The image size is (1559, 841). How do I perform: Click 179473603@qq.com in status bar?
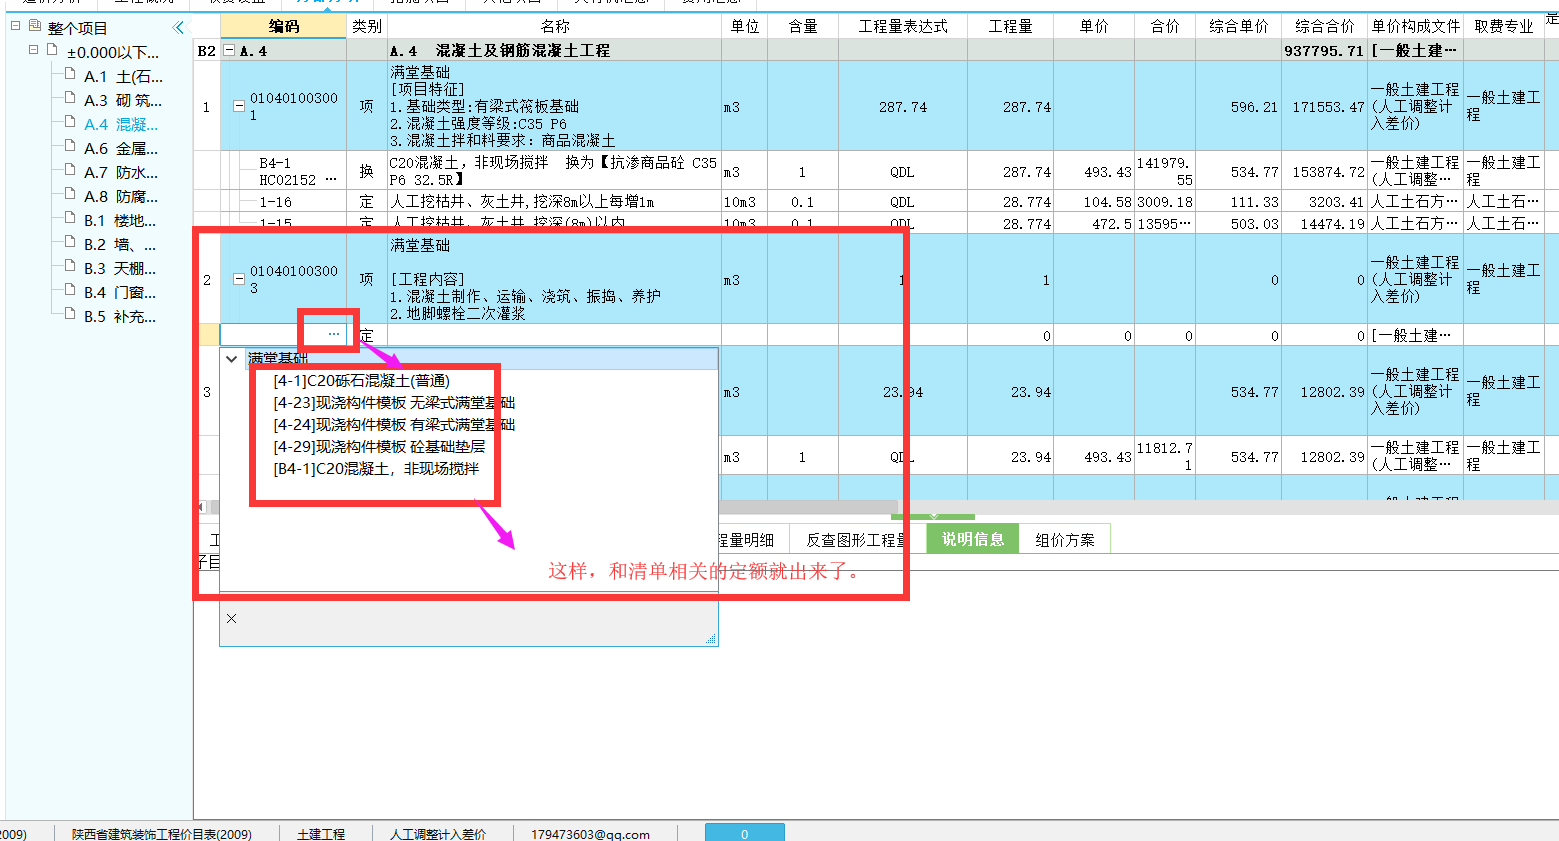pyautogui.click(x=590, y=834)
